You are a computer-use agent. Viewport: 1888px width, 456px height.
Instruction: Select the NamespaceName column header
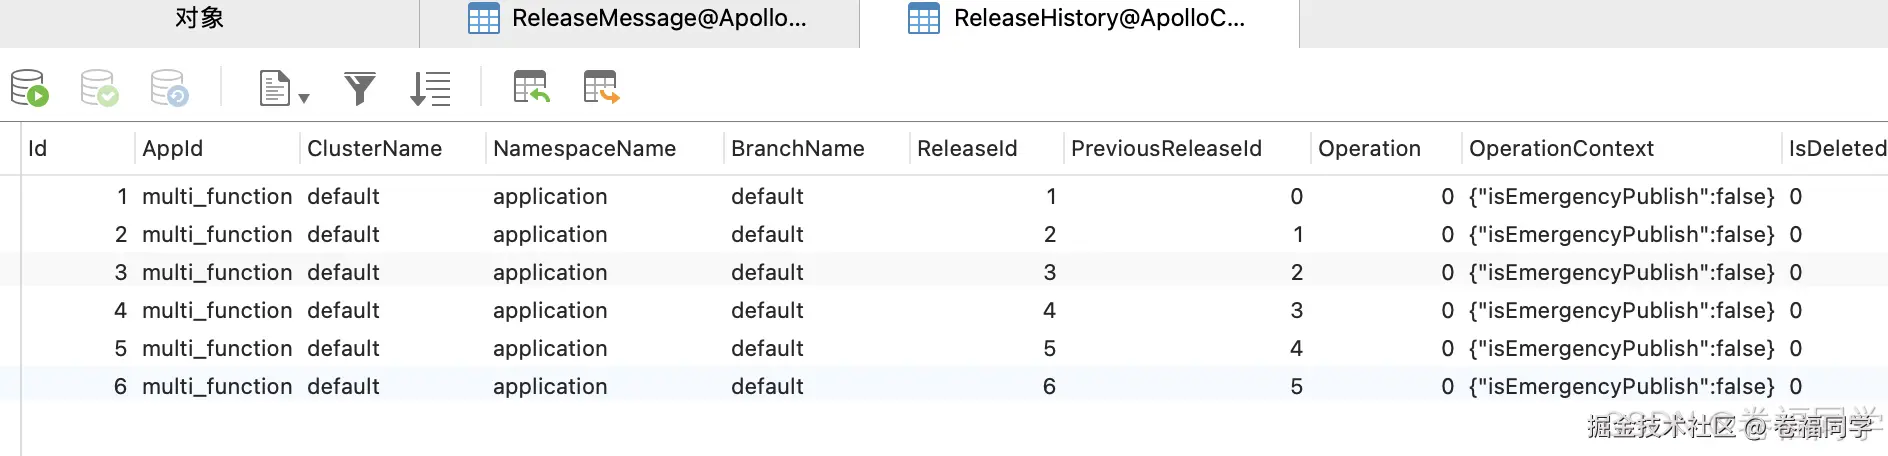click(x=584, y=149)
